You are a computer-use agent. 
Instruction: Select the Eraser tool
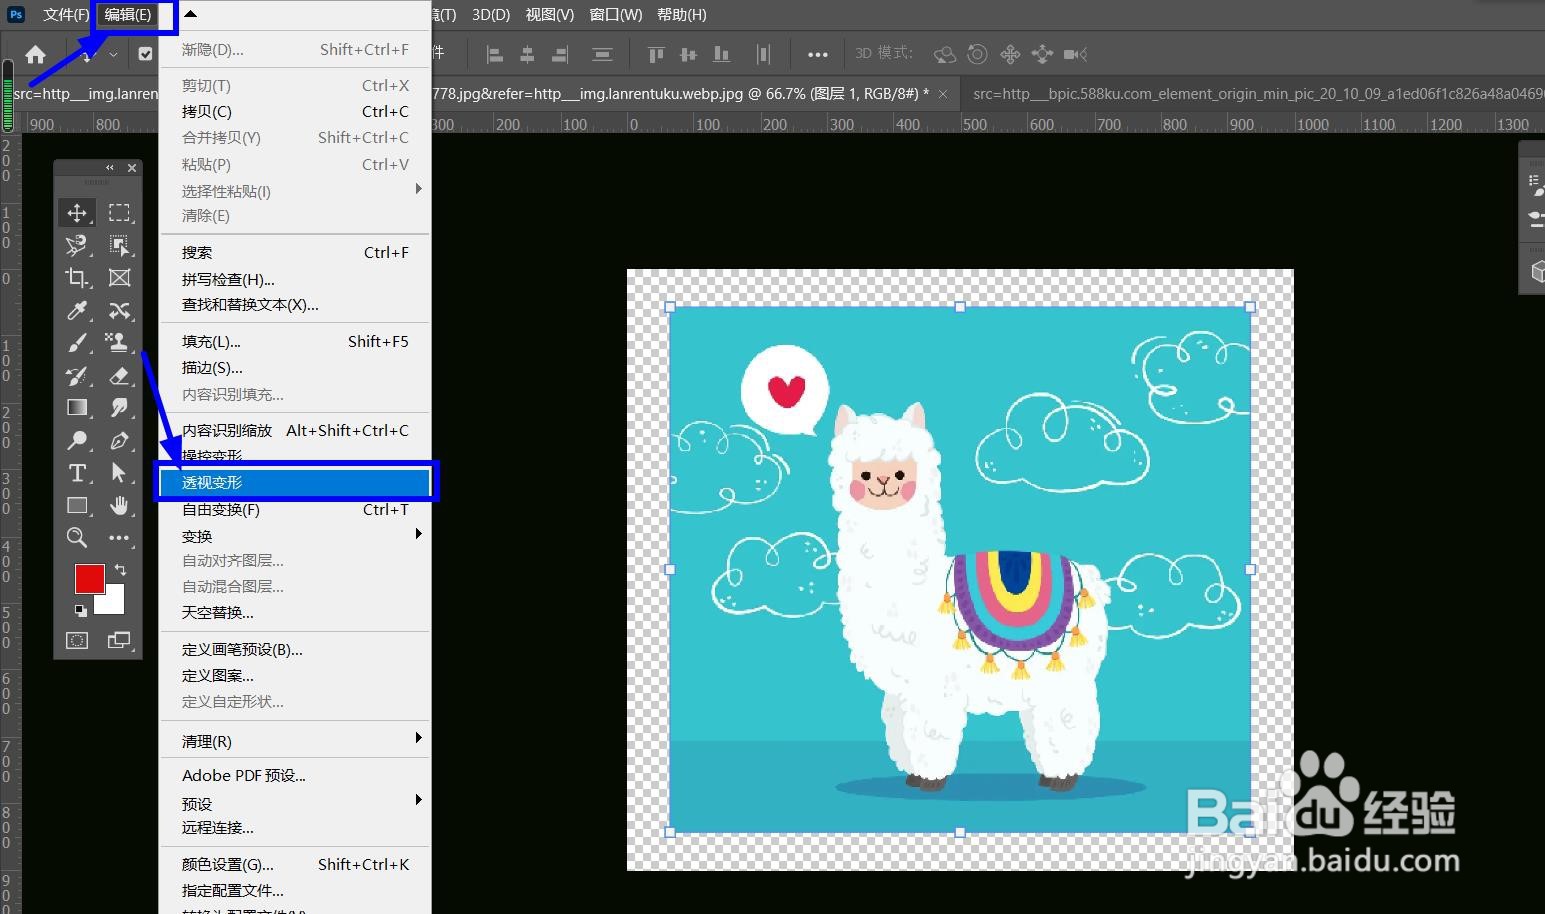tap(119, 376)
